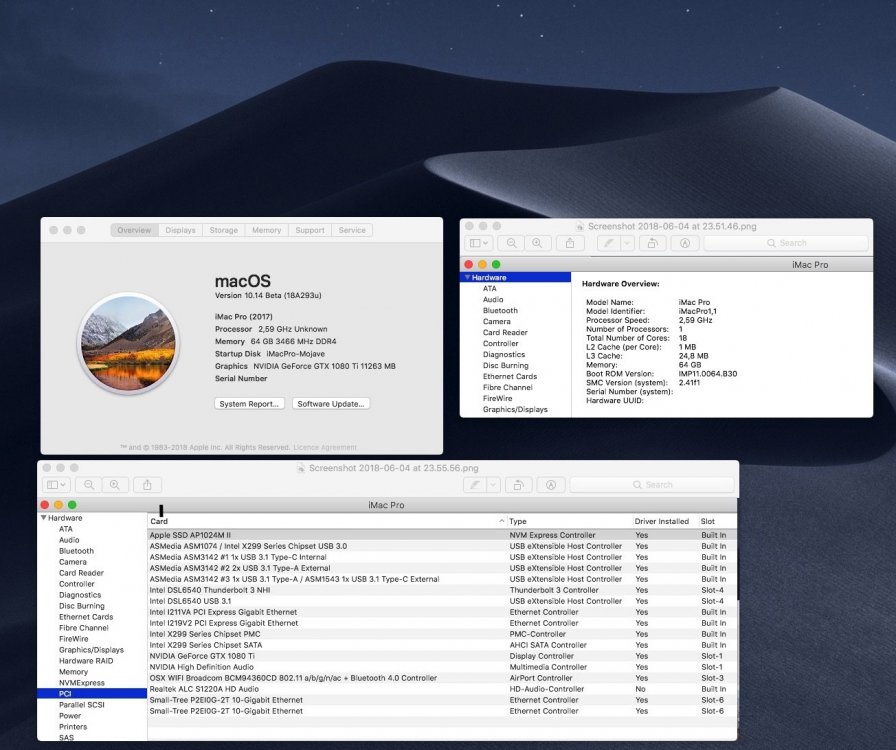This screenshot has height=750, width=896.
Task: Select Graphics/Displays in the upper iMac Pro sidebar
Action: click(x=515, y=409)
